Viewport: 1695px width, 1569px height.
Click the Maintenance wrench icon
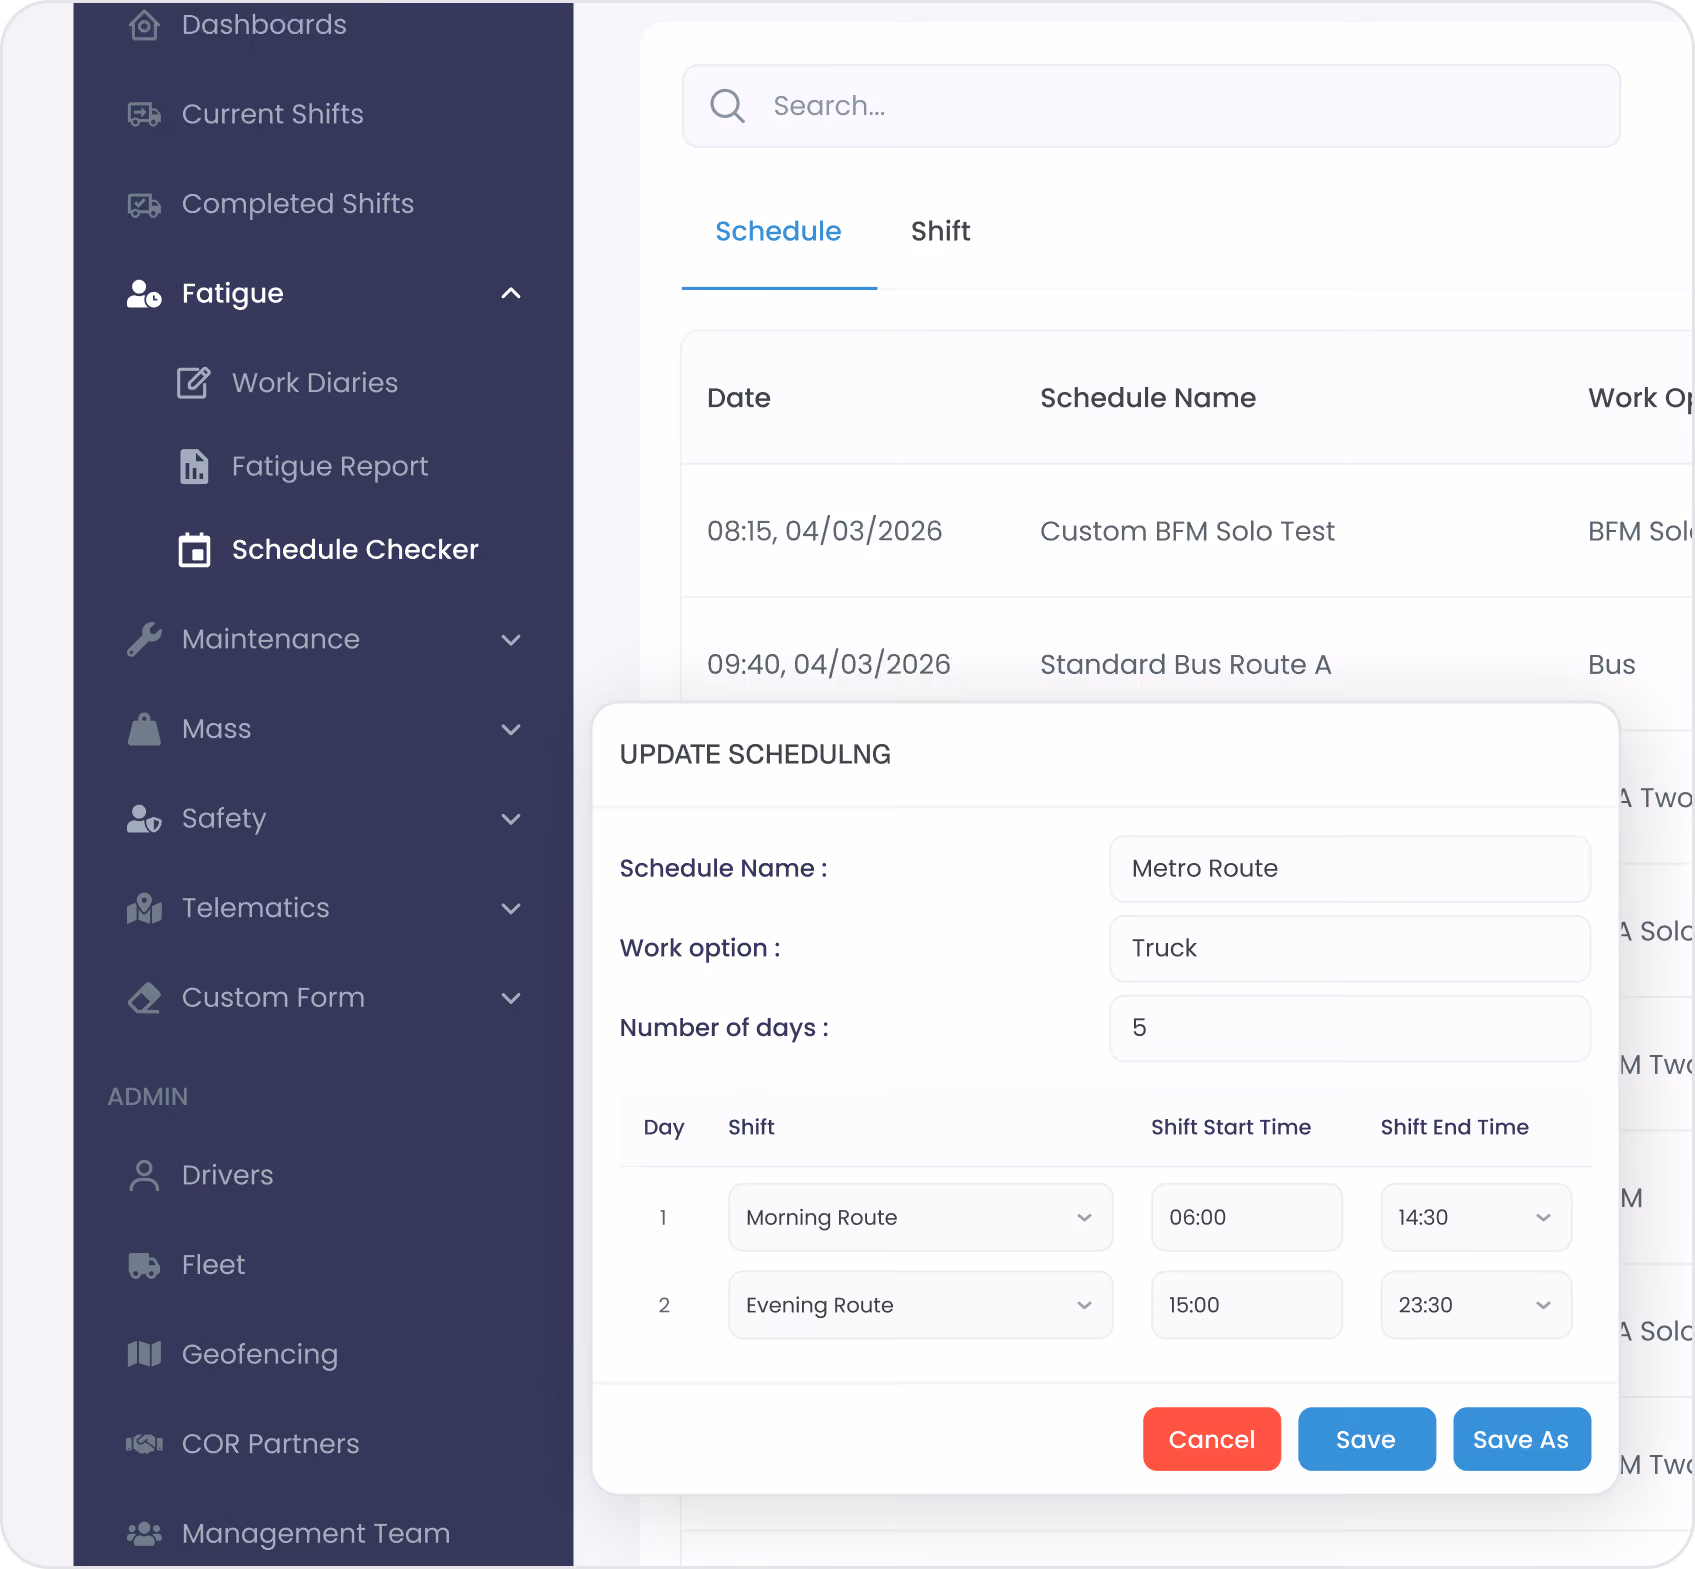(x=144, y=640)
